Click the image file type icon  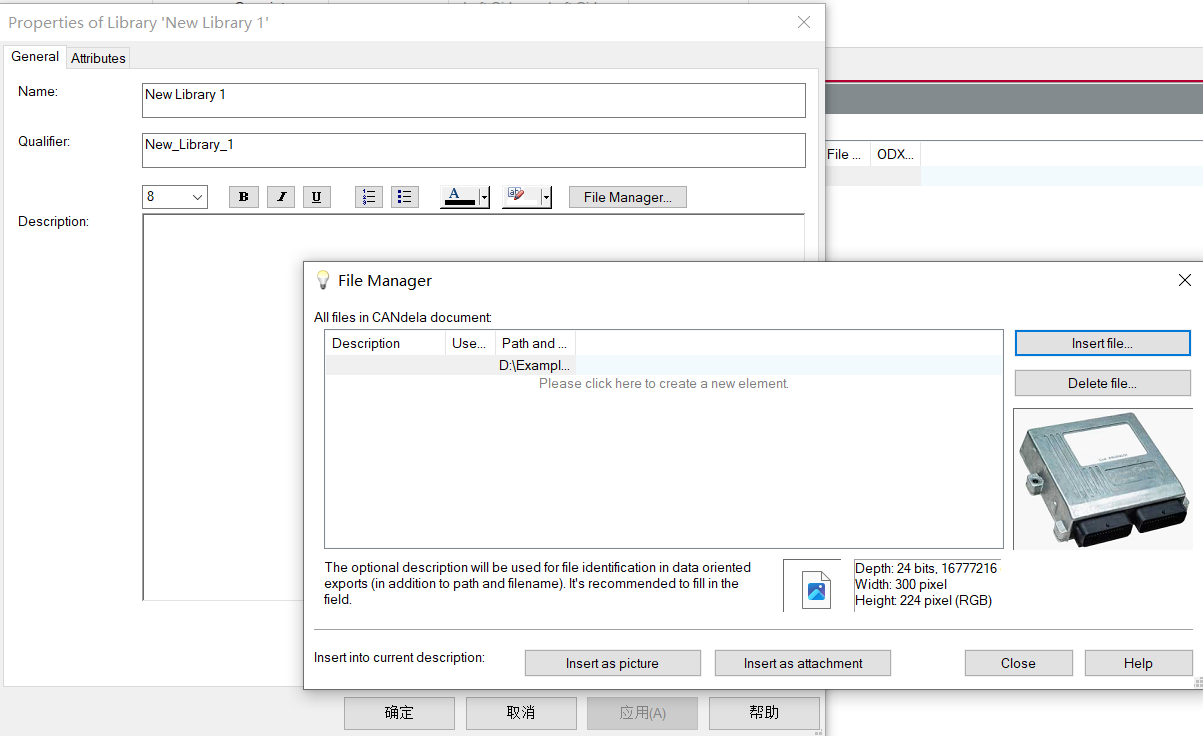[x=817, y=590]
